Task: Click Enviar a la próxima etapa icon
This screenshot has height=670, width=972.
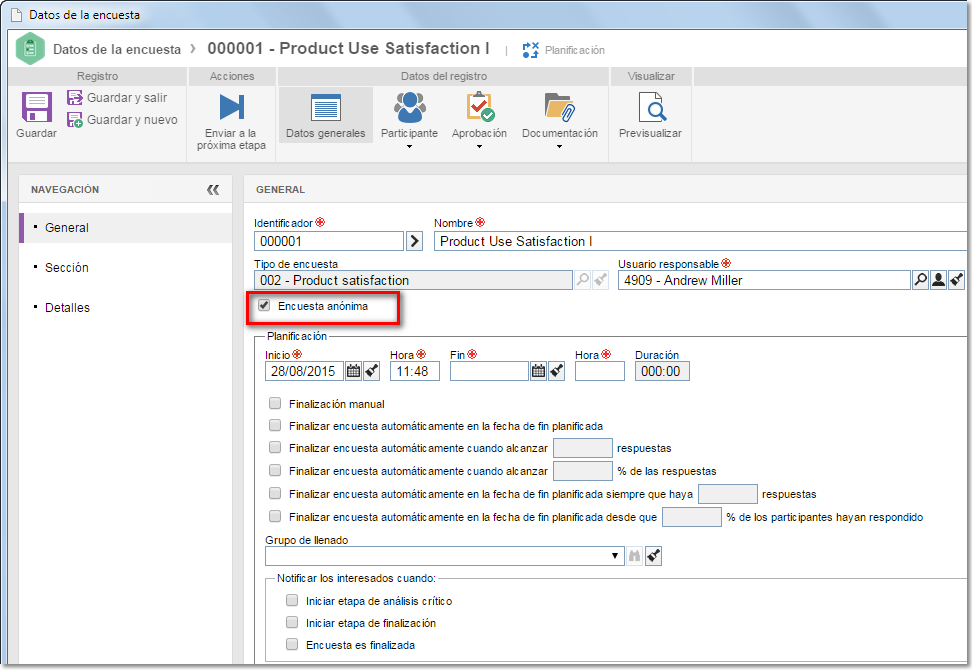Action: [232, 107]
